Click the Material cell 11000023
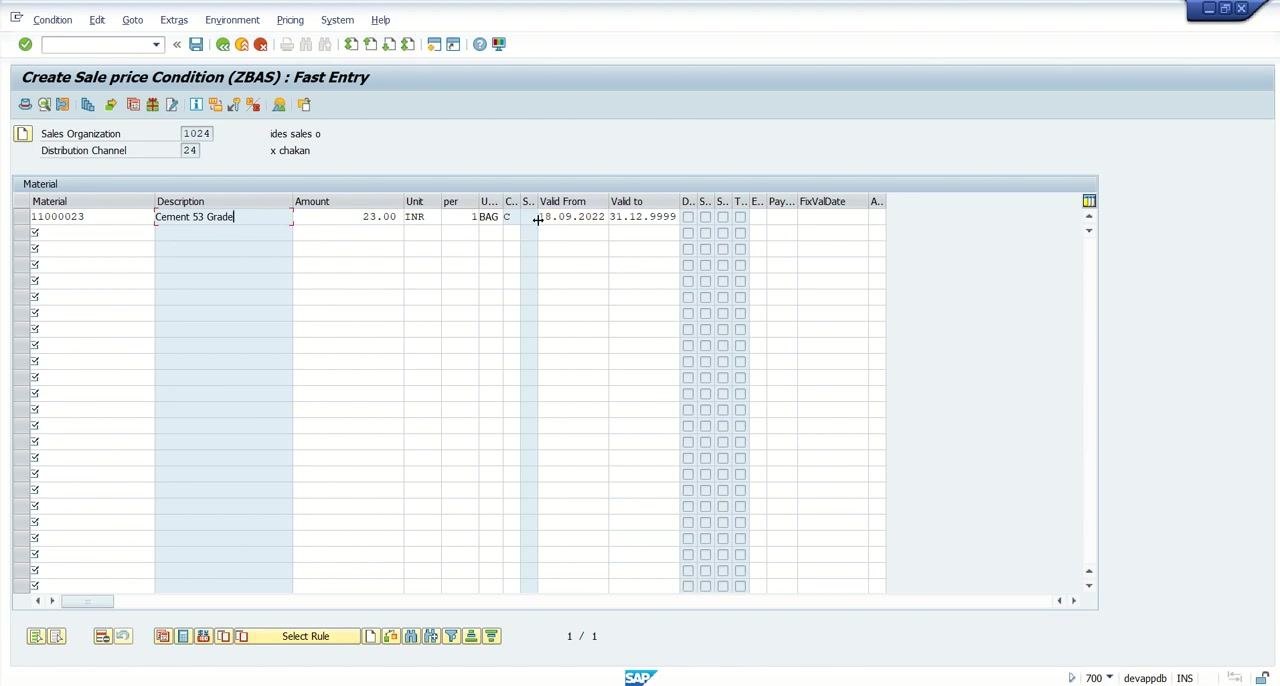1280x686 pixels. (92, 217)
